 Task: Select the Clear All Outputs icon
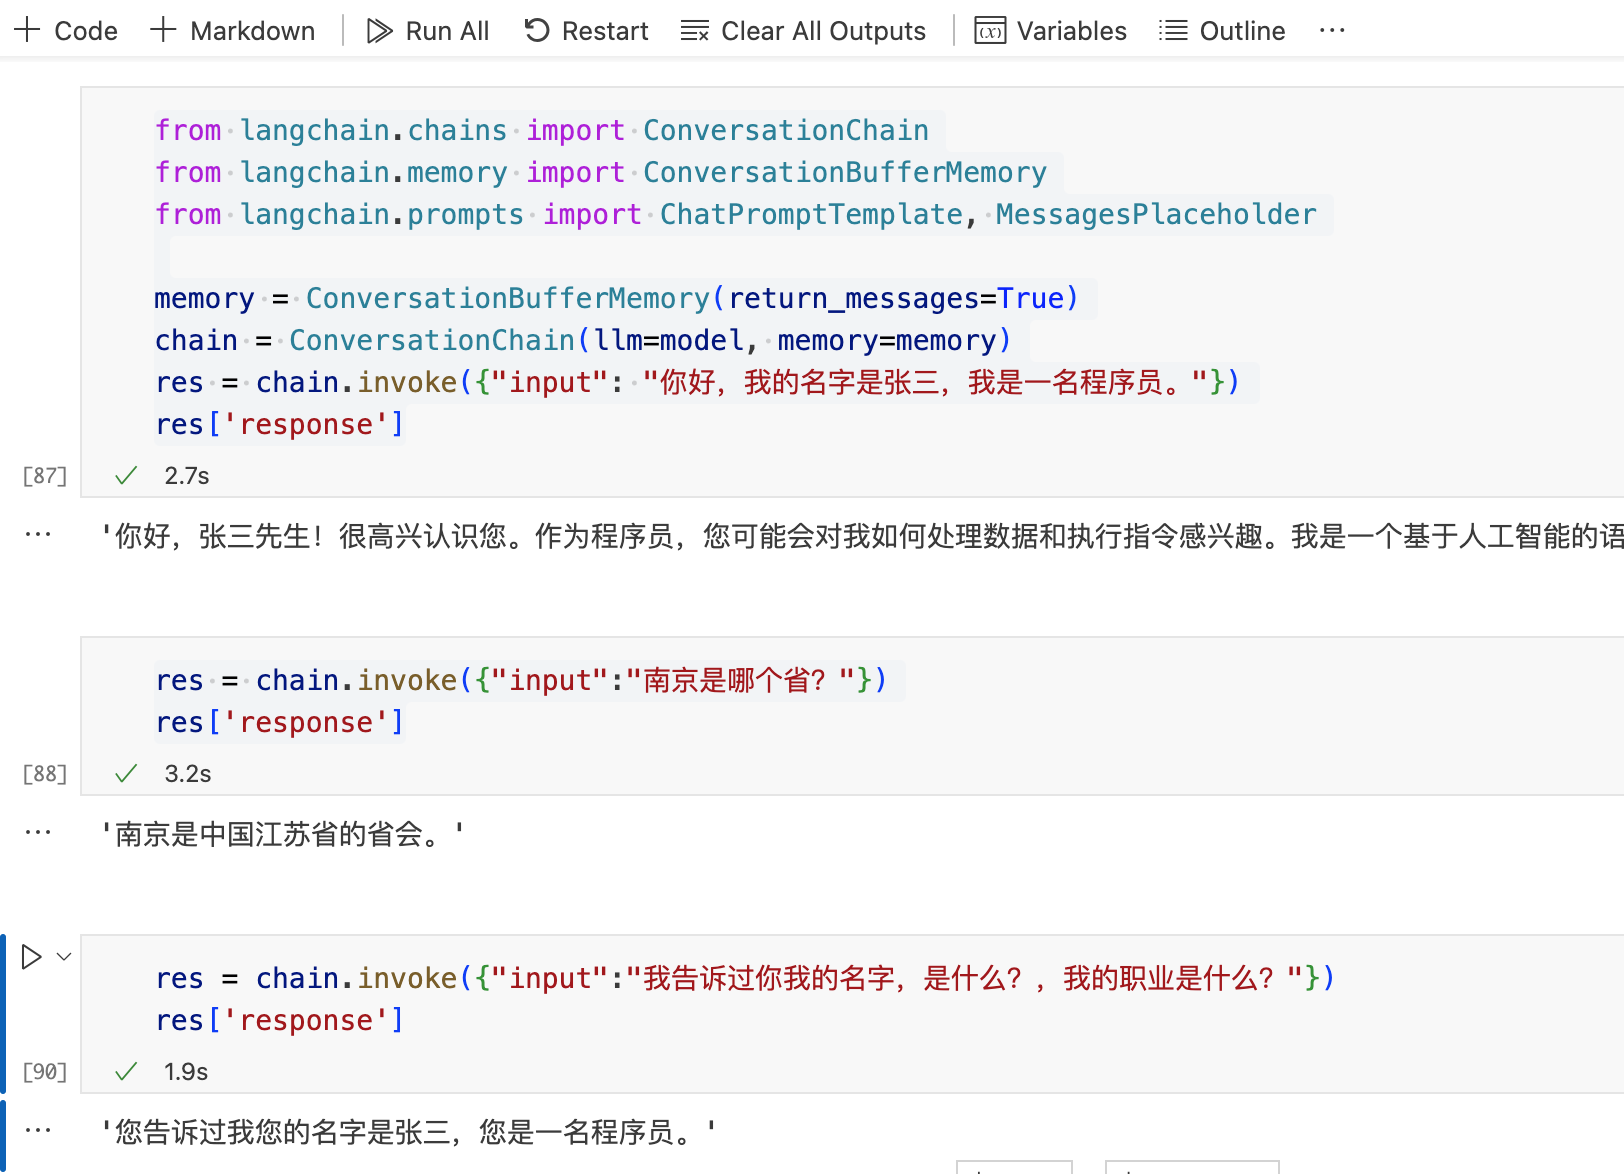coord(693,30)
